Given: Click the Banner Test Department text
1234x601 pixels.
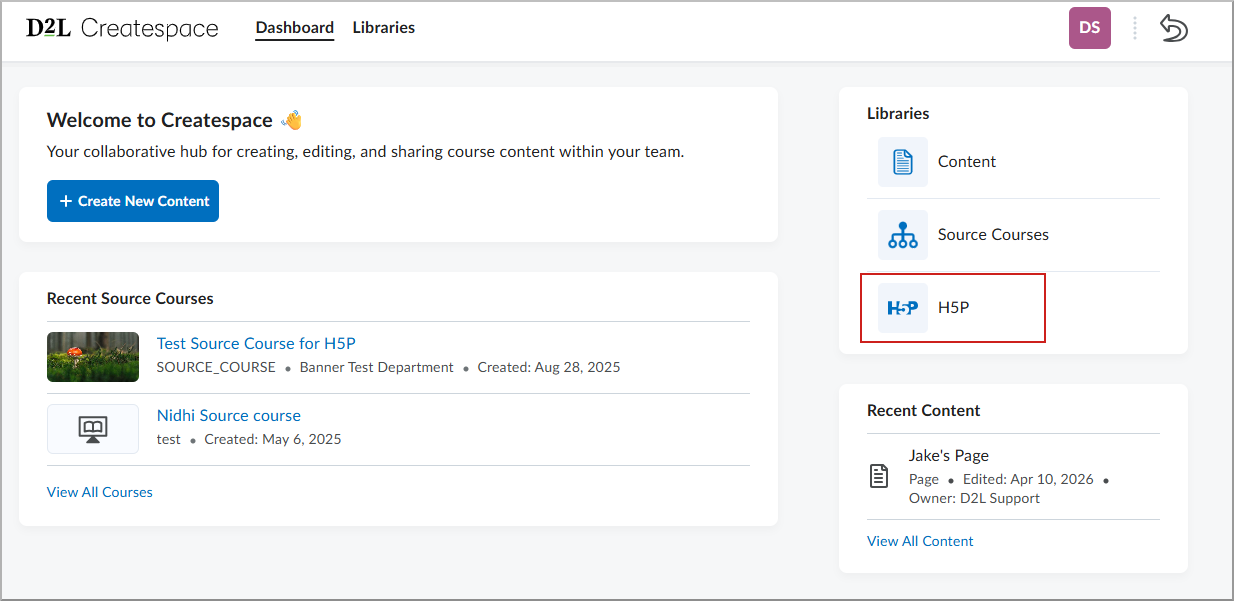Looking at the screenshot, I should [377, 367].
